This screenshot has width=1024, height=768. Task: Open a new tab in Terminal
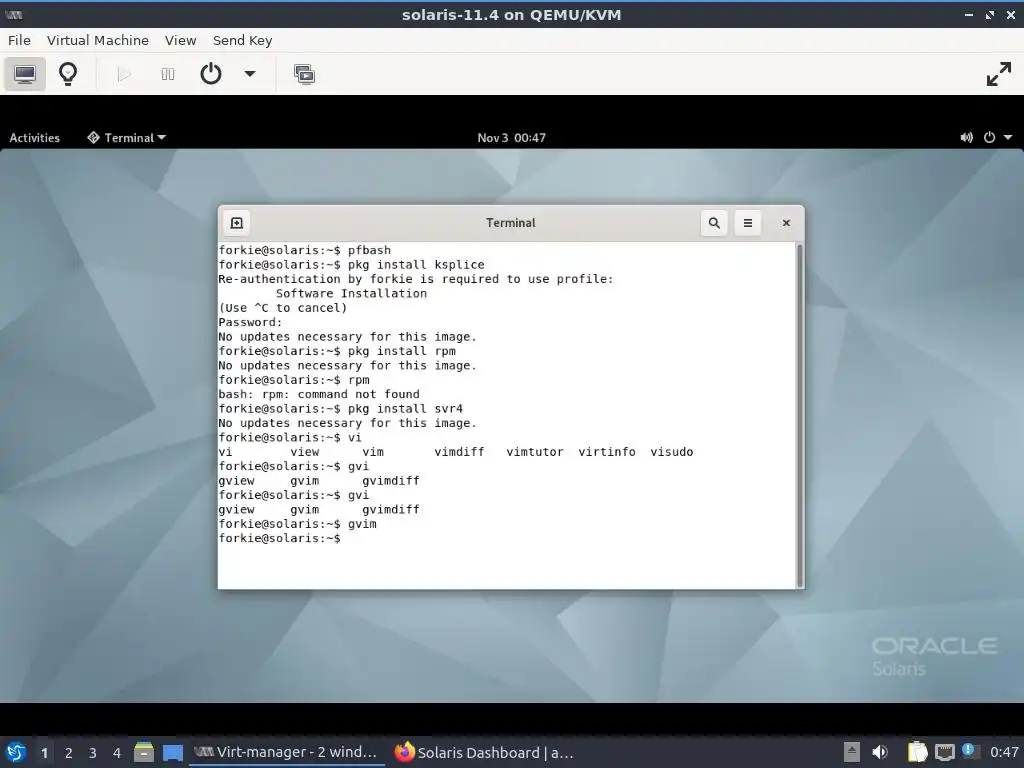coord(236,223)
